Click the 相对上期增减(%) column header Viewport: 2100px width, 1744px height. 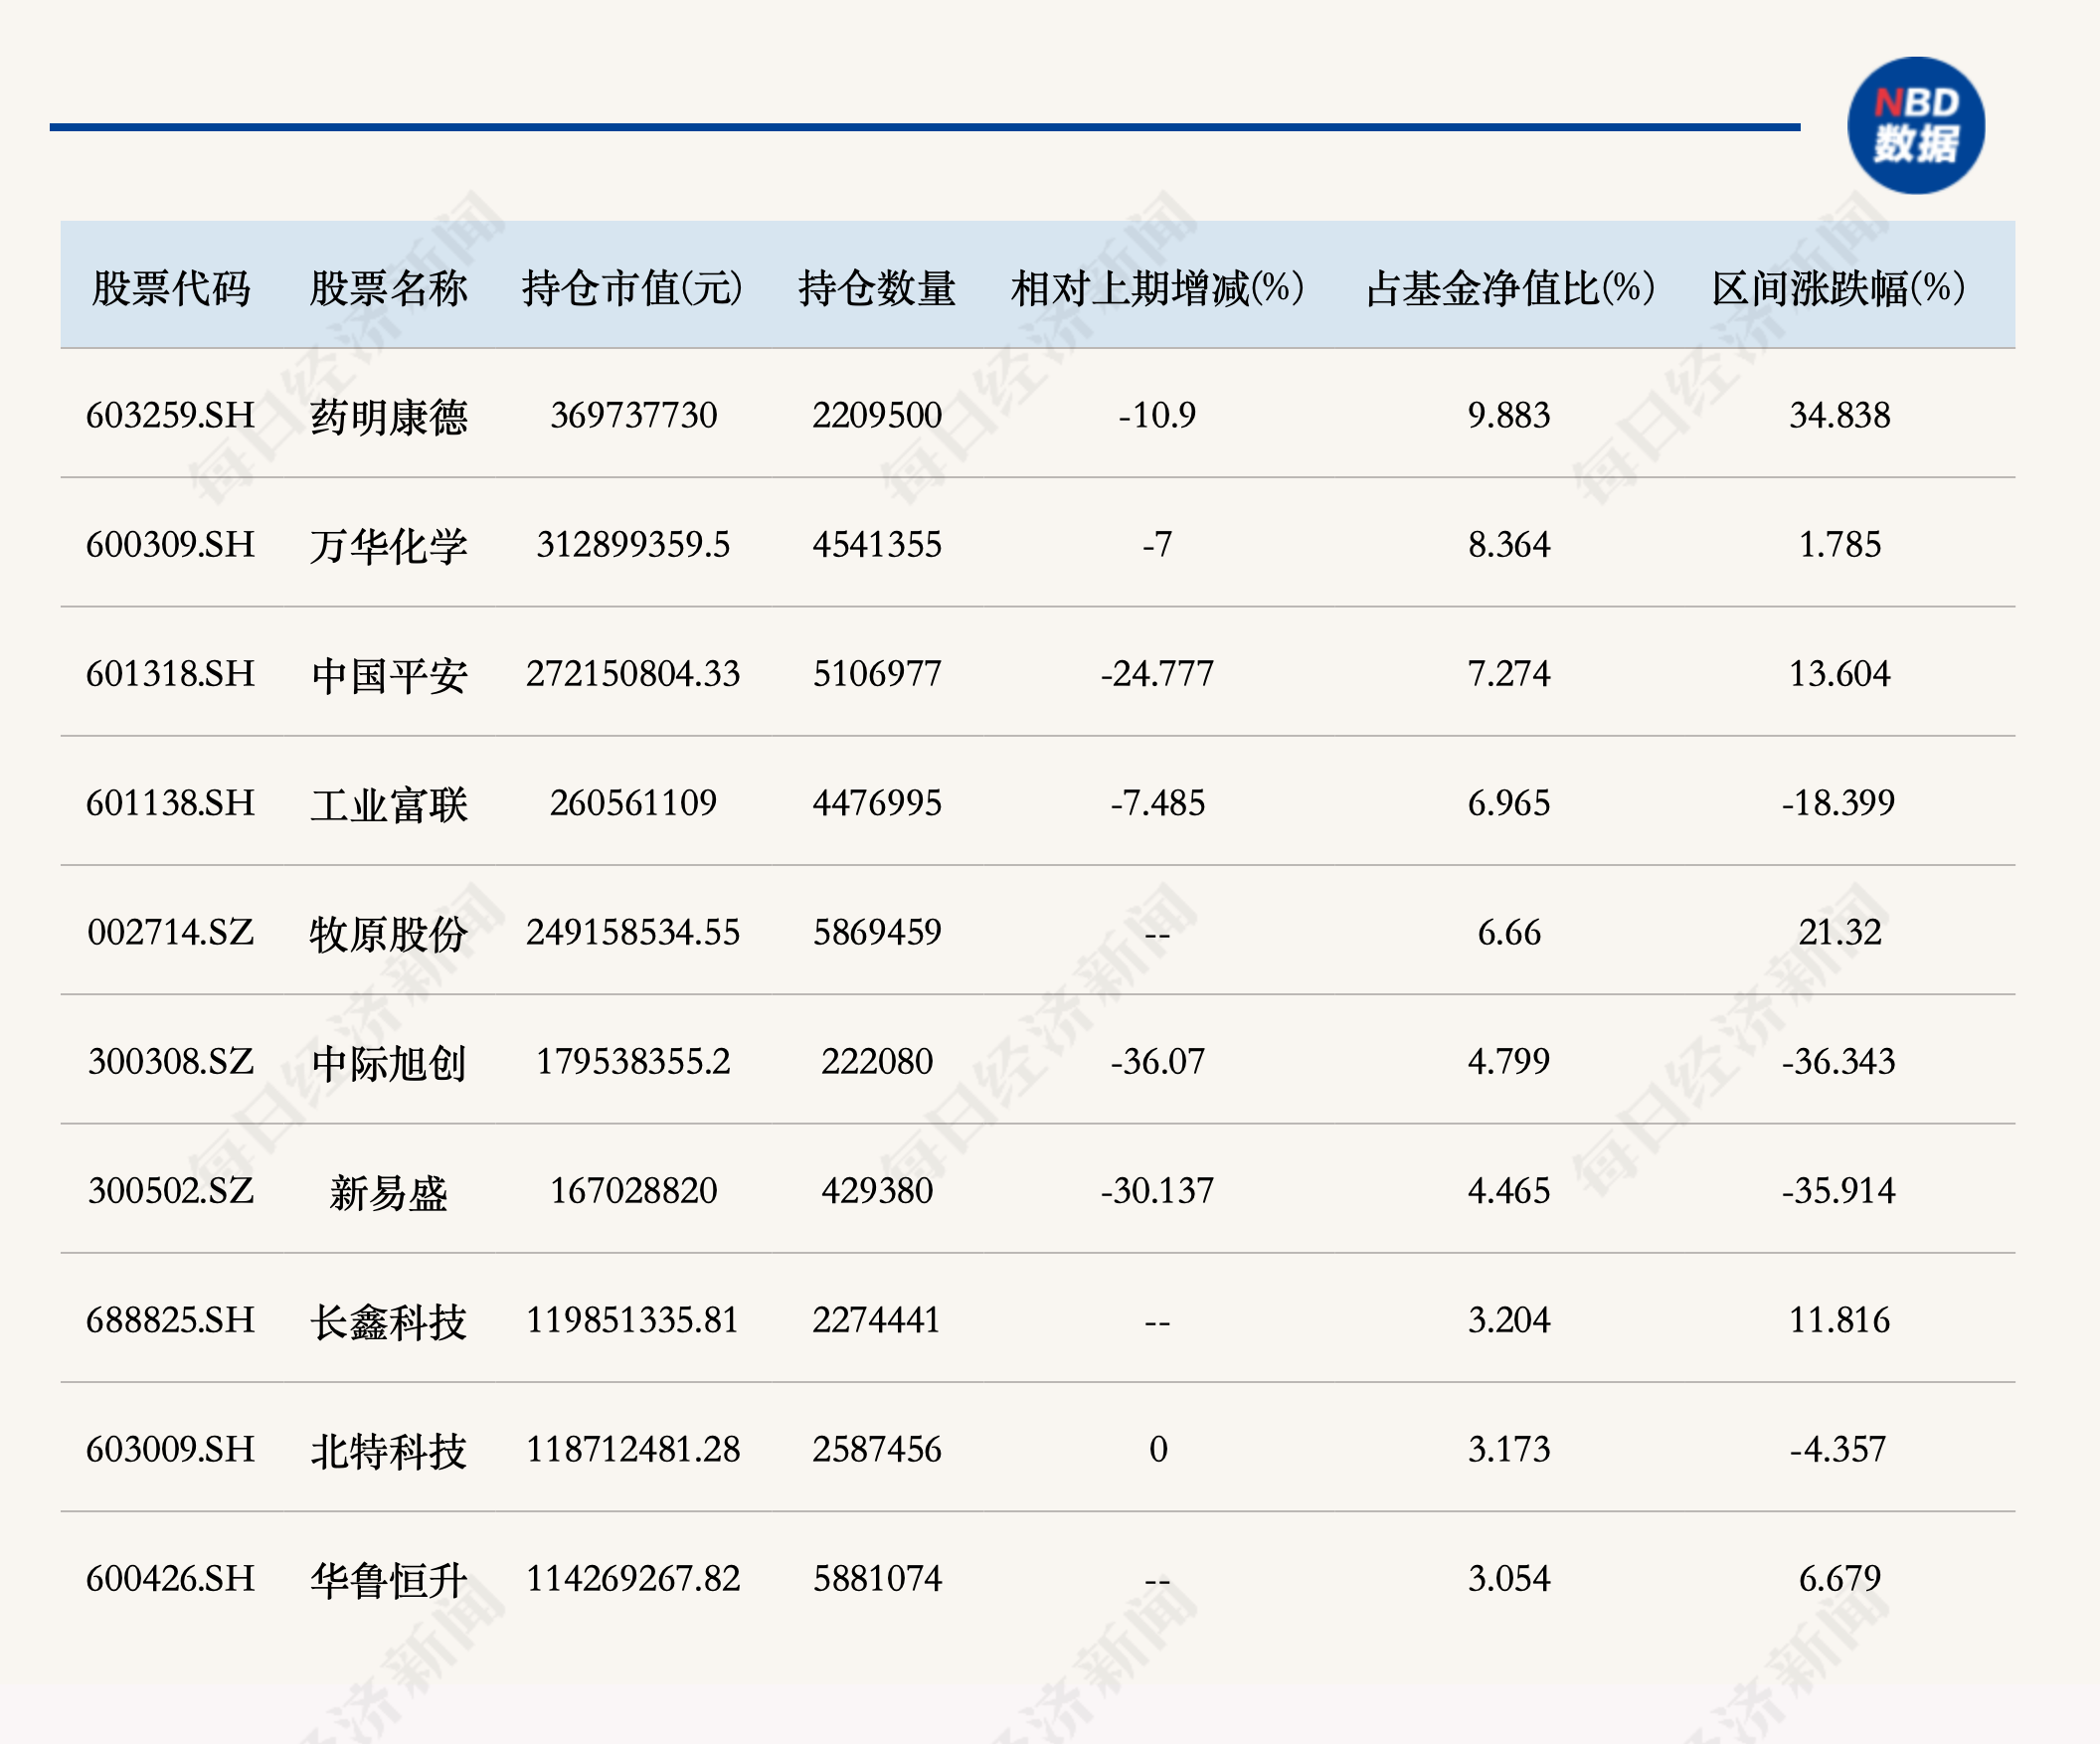(x=1157, y=288)
